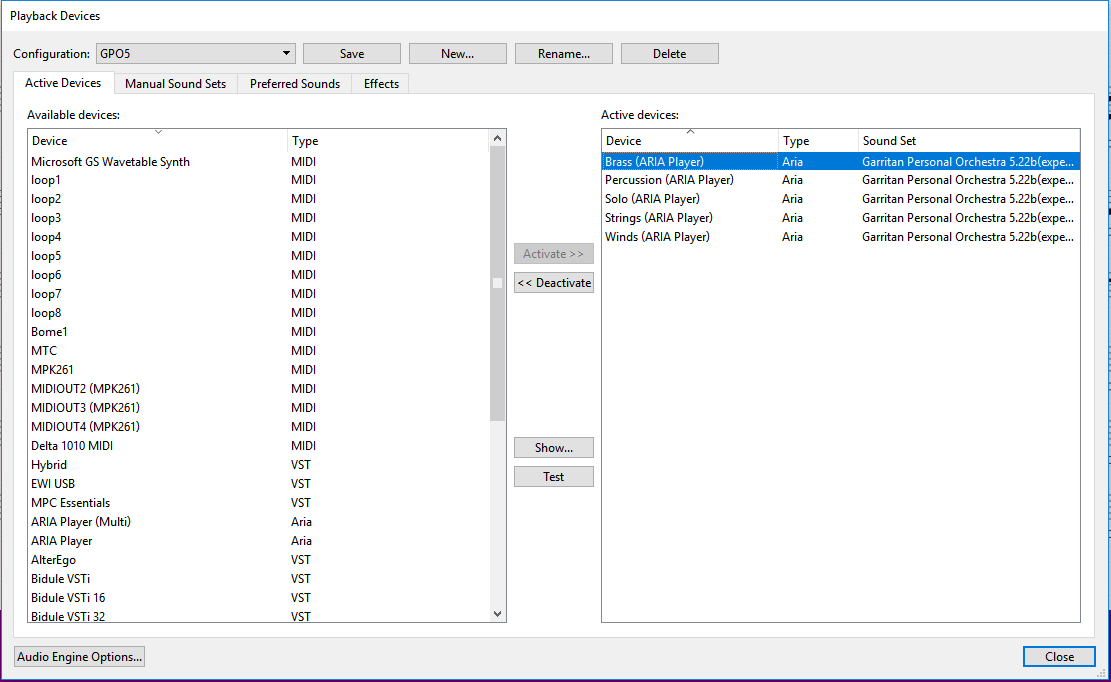Select ARIA Player (Multi) in available devices
The image size is (1111, 682).
point(81,522)
